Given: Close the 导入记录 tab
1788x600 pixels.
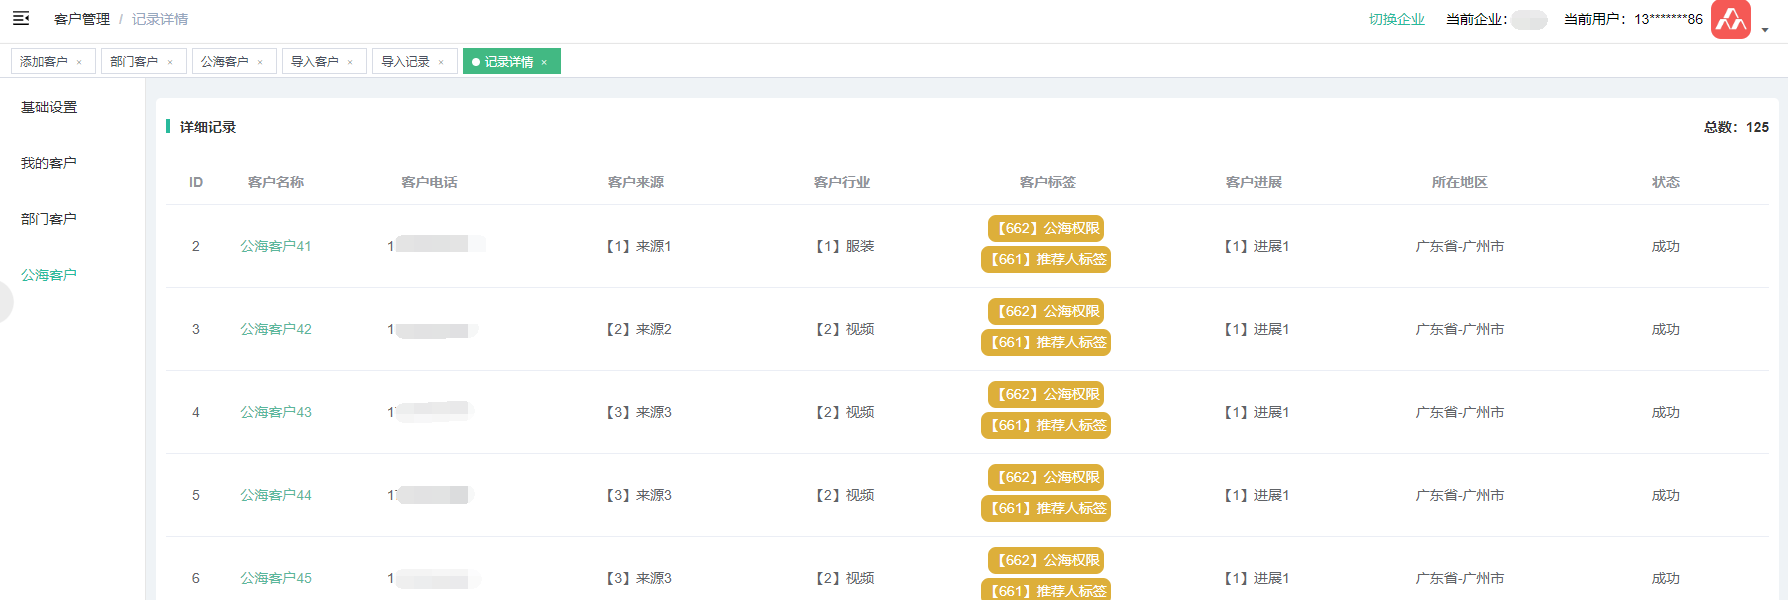Looking at the screenshot, I should (x=441, y=62).
